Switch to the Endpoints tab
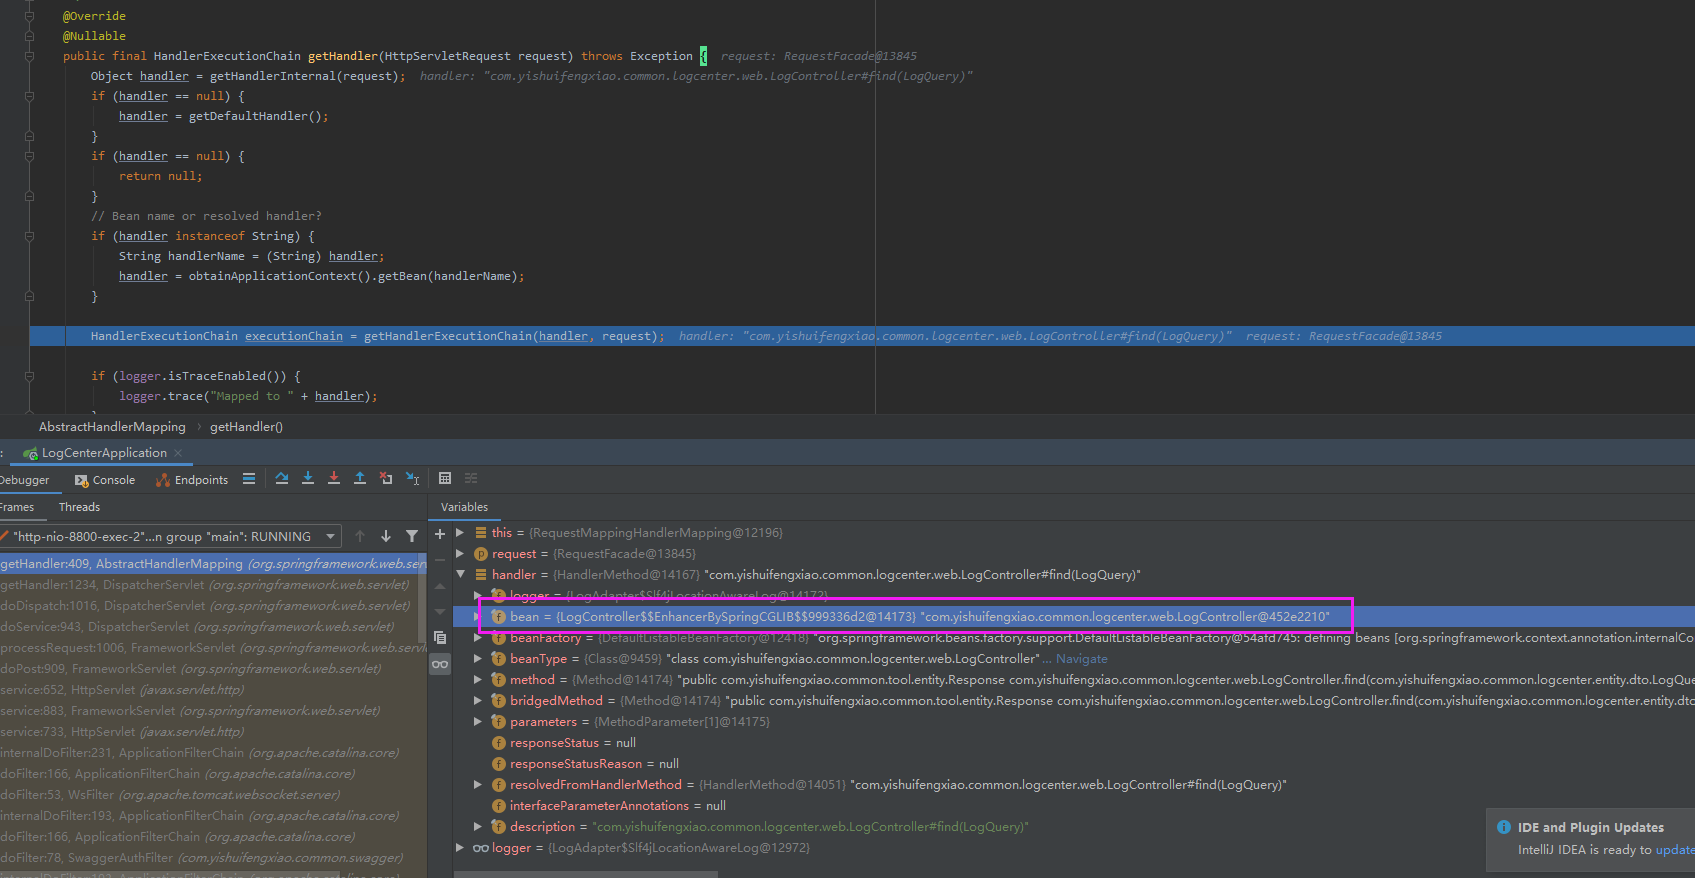Viewport: 1695px width, 878px height. click(x=192, y=480)
